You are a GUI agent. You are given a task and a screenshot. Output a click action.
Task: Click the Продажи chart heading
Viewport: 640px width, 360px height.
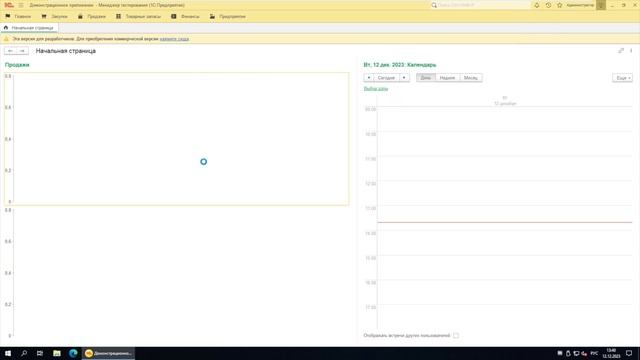click(17, 65)
